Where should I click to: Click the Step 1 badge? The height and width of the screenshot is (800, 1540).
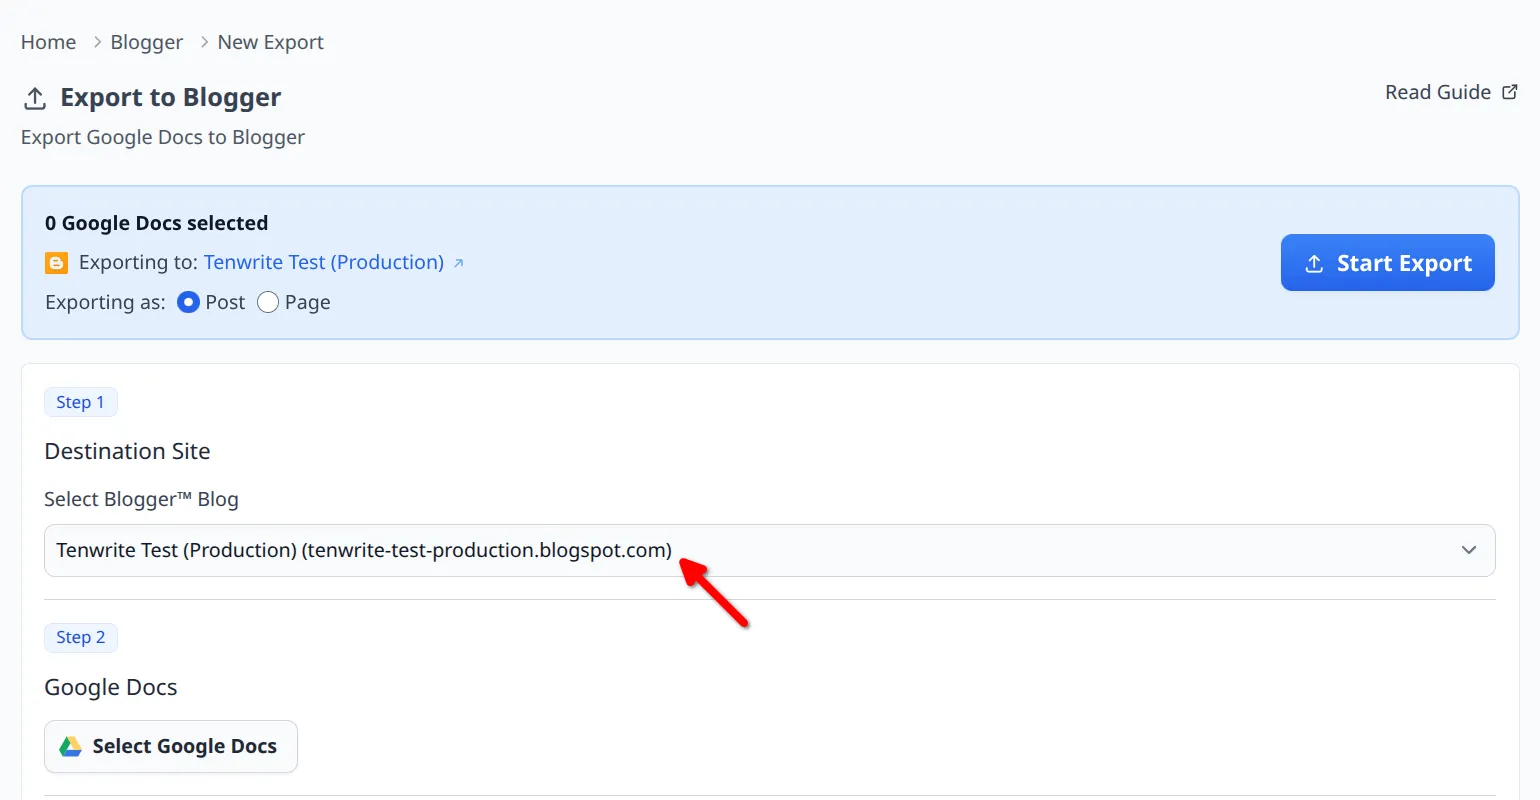coord(81,402)
